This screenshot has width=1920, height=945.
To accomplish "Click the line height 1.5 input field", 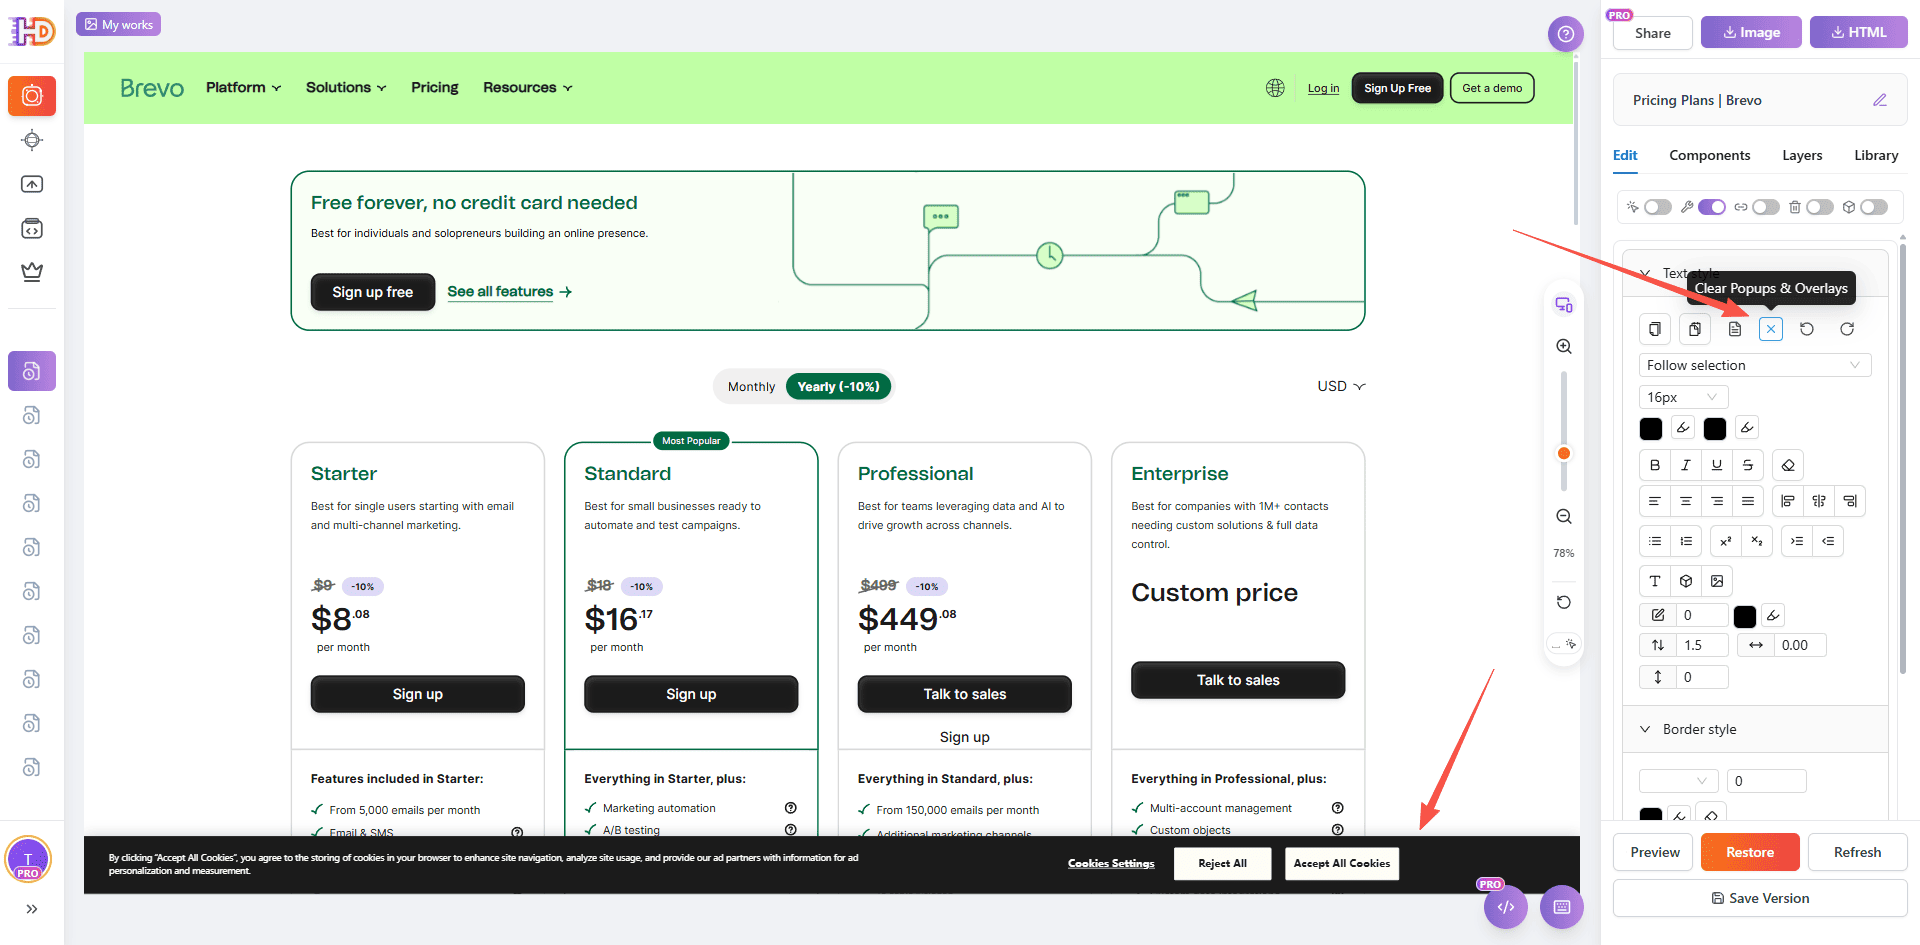I will [1700, 645].
